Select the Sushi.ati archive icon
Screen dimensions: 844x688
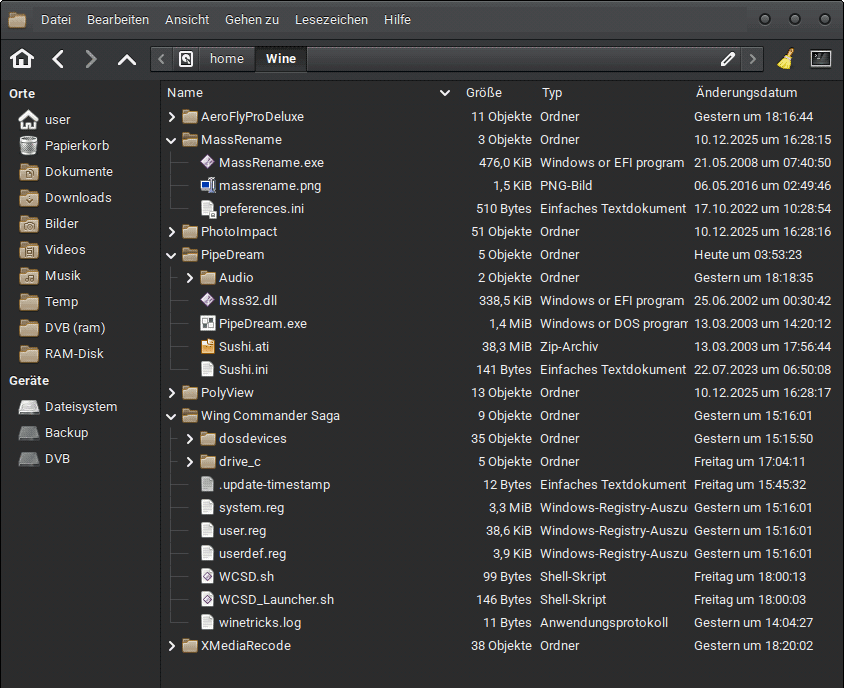pyautogui.click(x=207, y=346)
